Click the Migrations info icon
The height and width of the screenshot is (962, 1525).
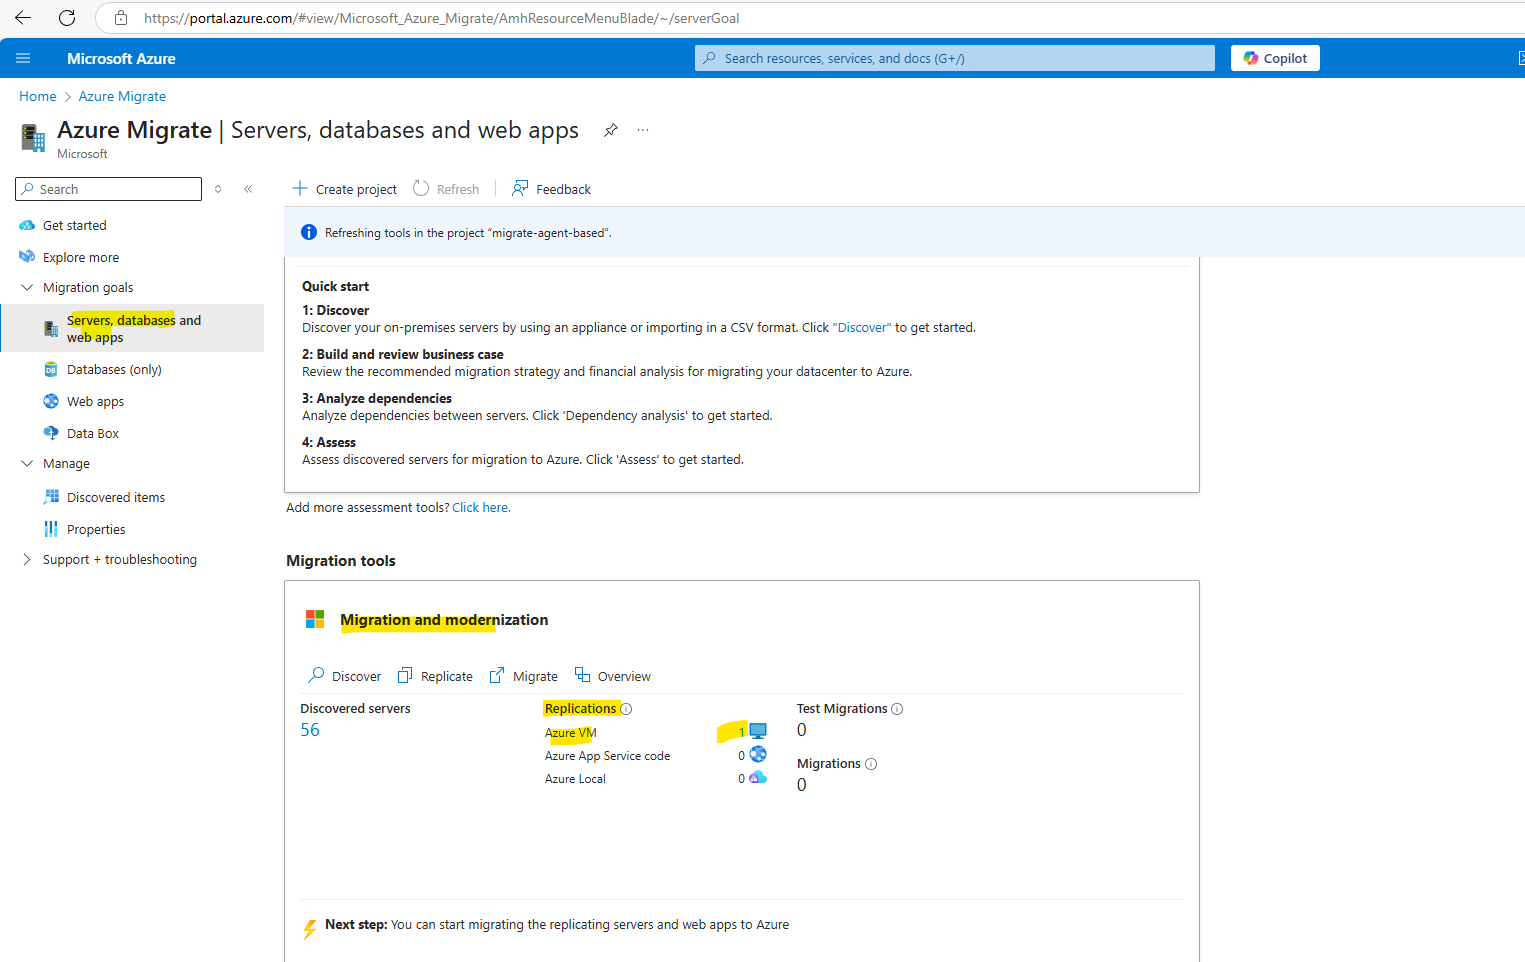point(871,764)
